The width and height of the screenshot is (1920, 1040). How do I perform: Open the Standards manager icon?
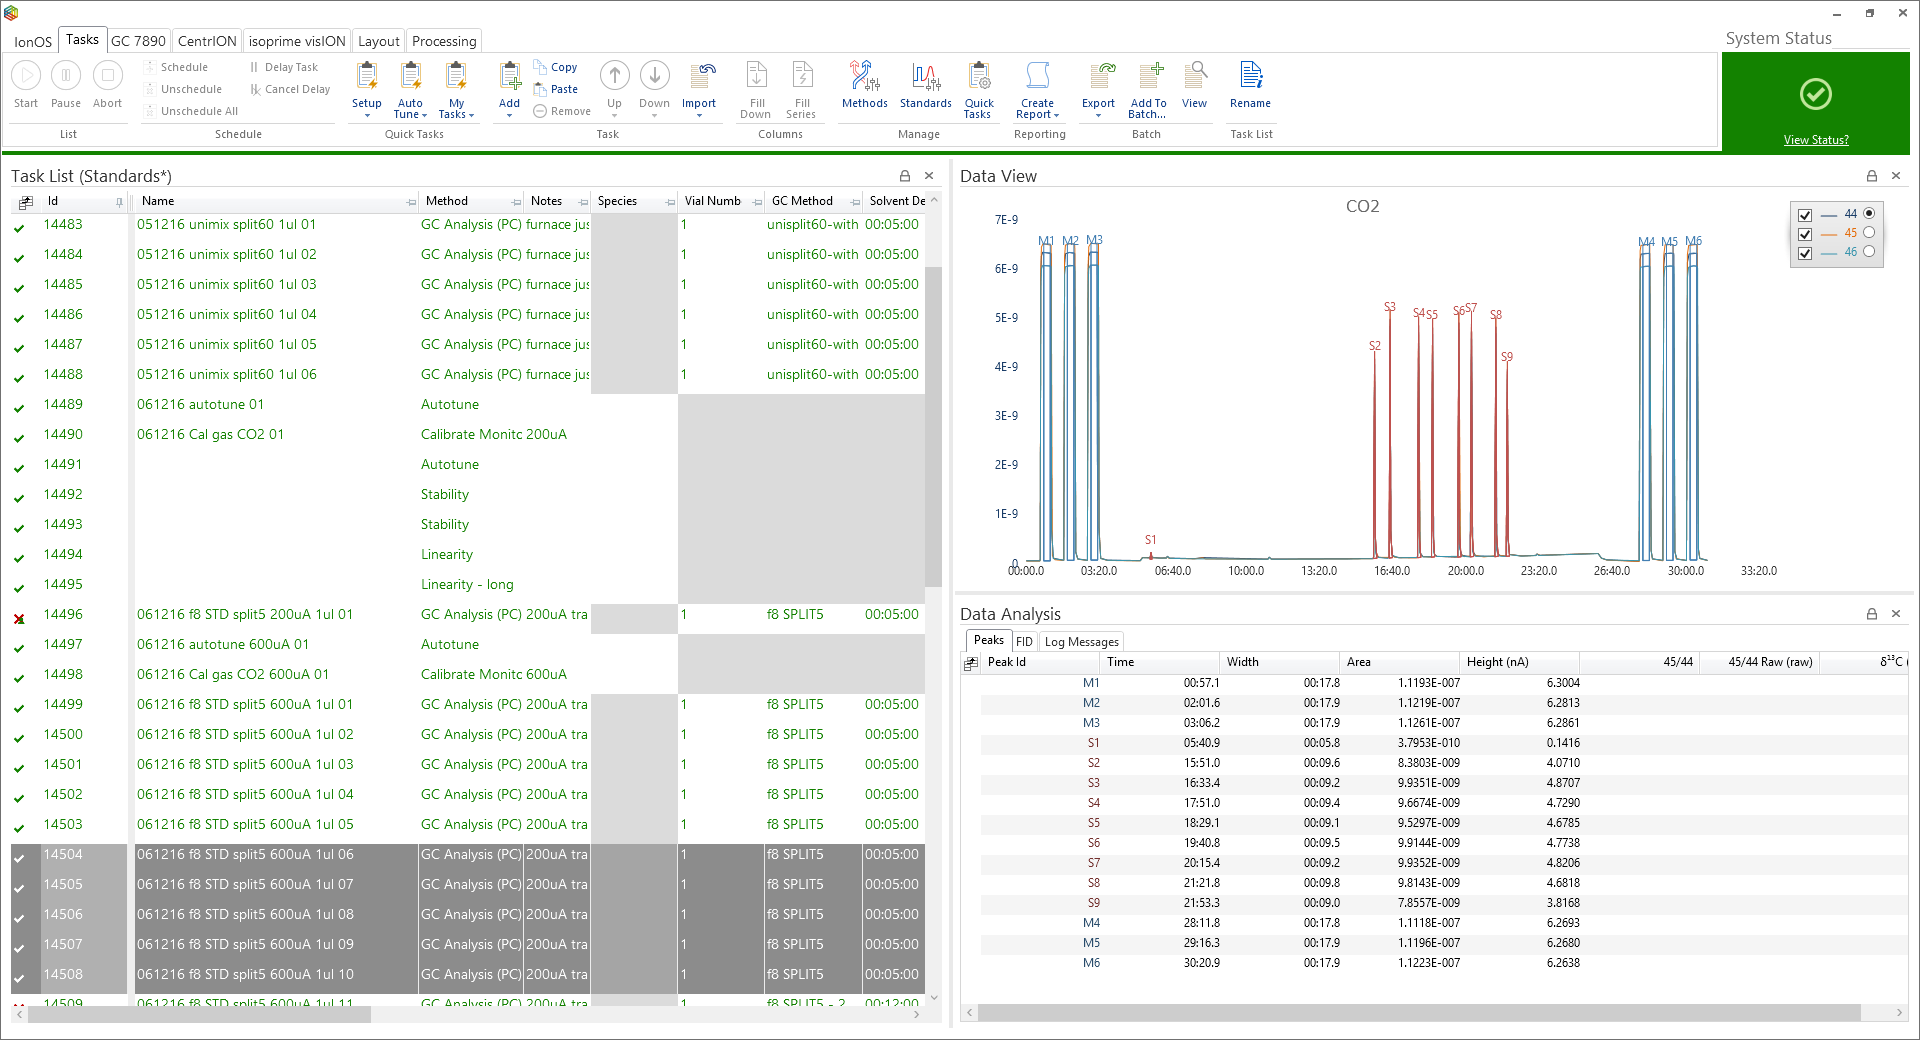click(x=925, y=85)
